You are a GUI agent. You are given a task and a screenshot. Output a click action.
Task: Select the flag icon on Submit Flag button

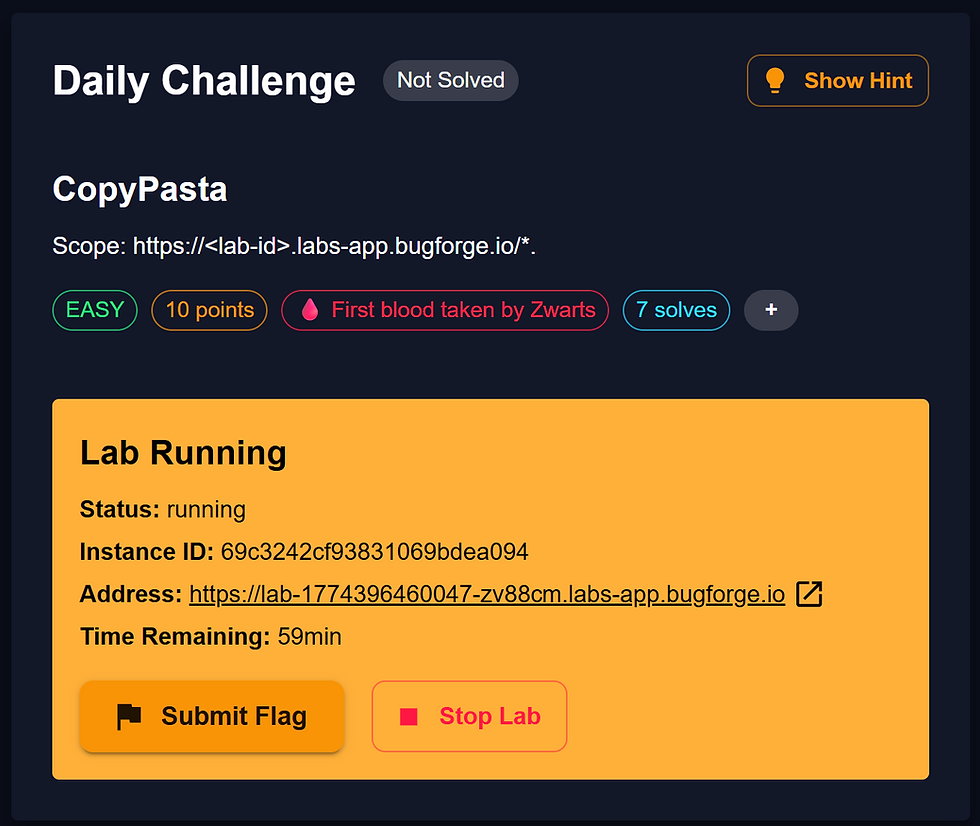(130, 716)
